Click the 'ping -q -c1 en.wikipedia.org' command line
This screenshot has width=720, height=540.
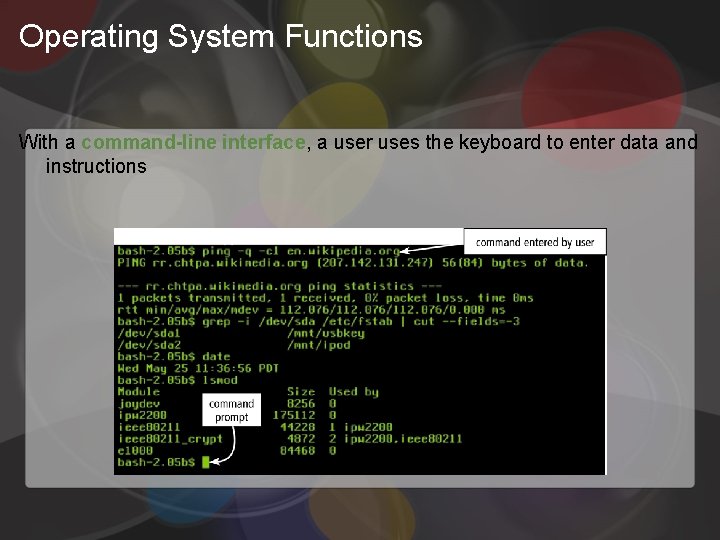click(259, 251)
